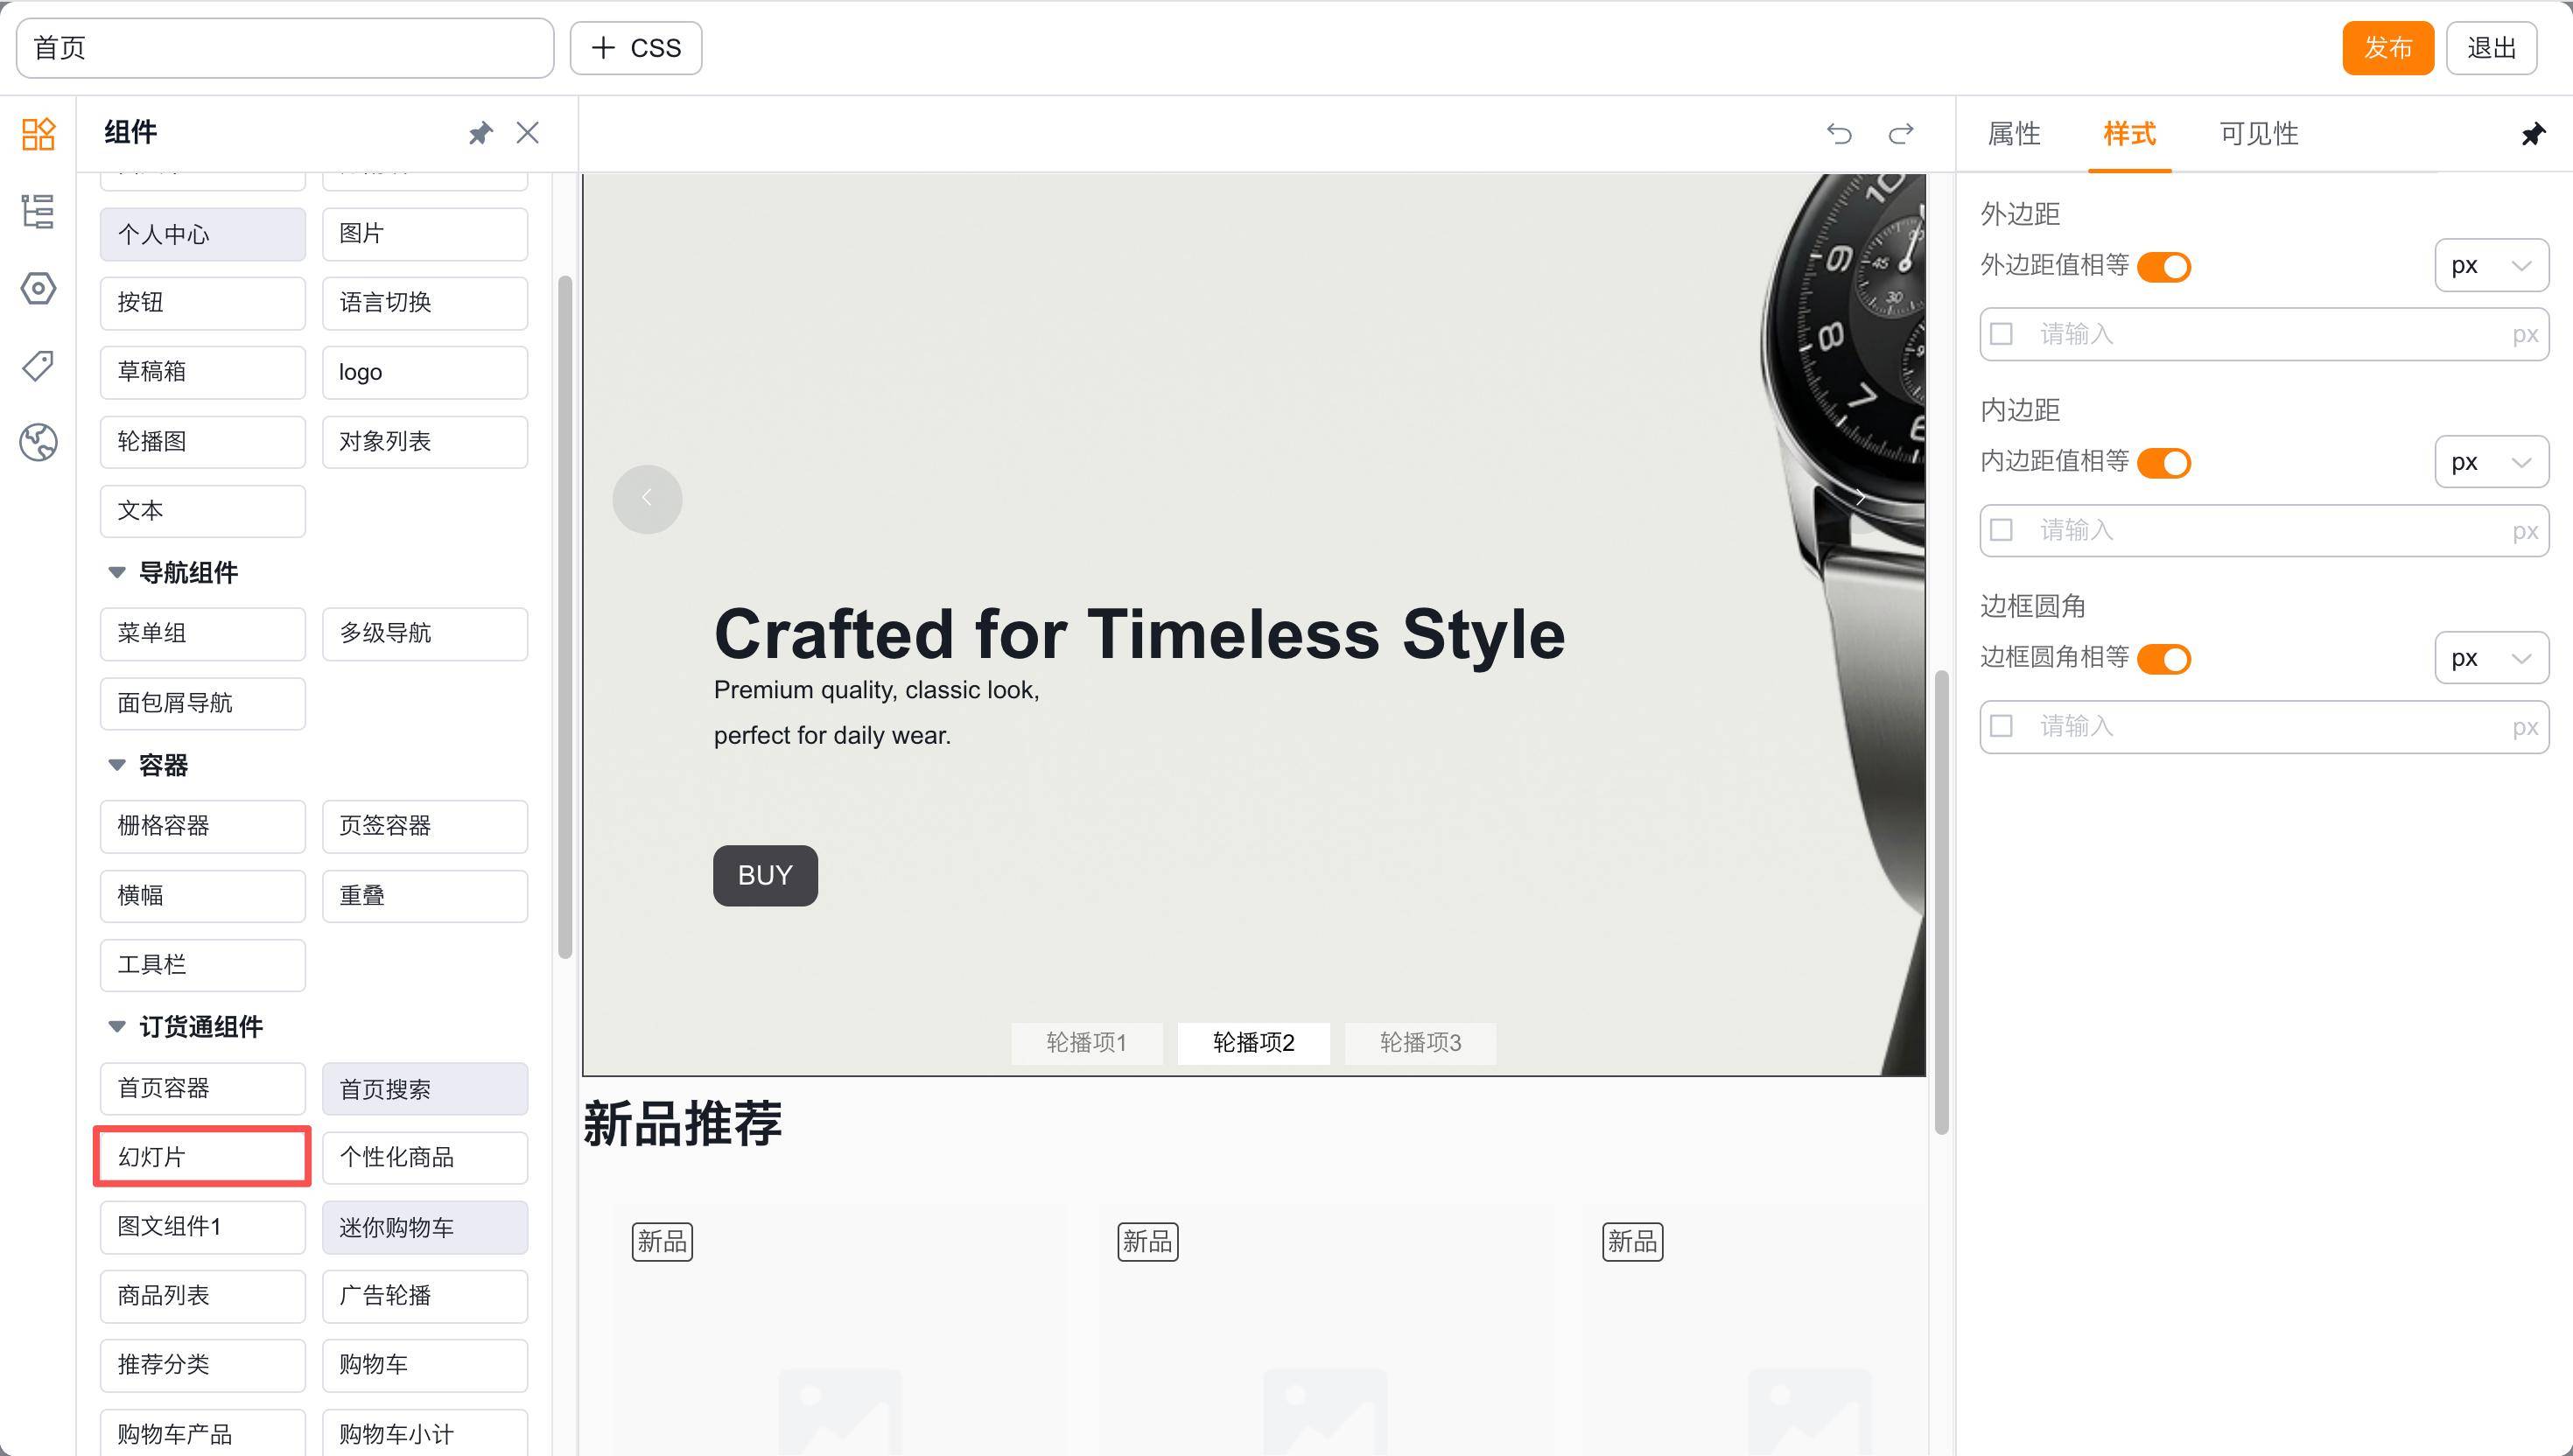Click the tag icon in left sidebar
The image size is (2573, 1456).
click(x=38, y=365)
